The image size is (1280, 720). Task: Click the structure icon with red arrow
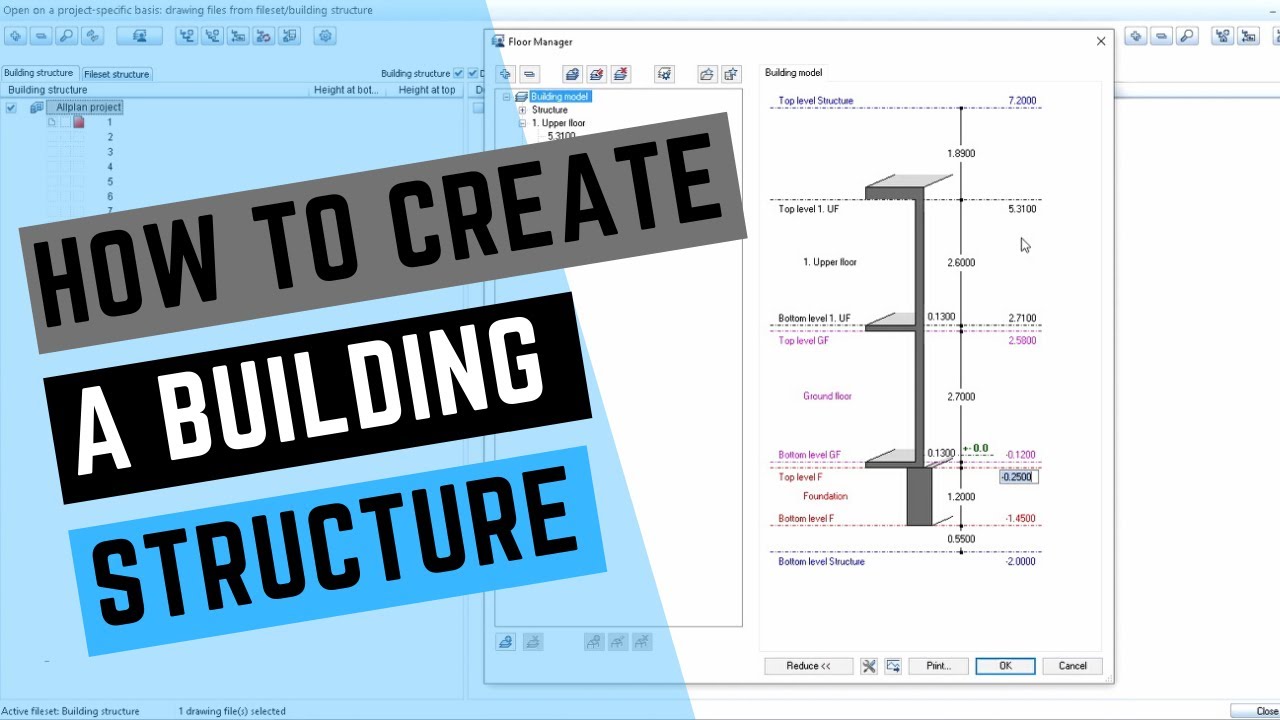(264, 36)
